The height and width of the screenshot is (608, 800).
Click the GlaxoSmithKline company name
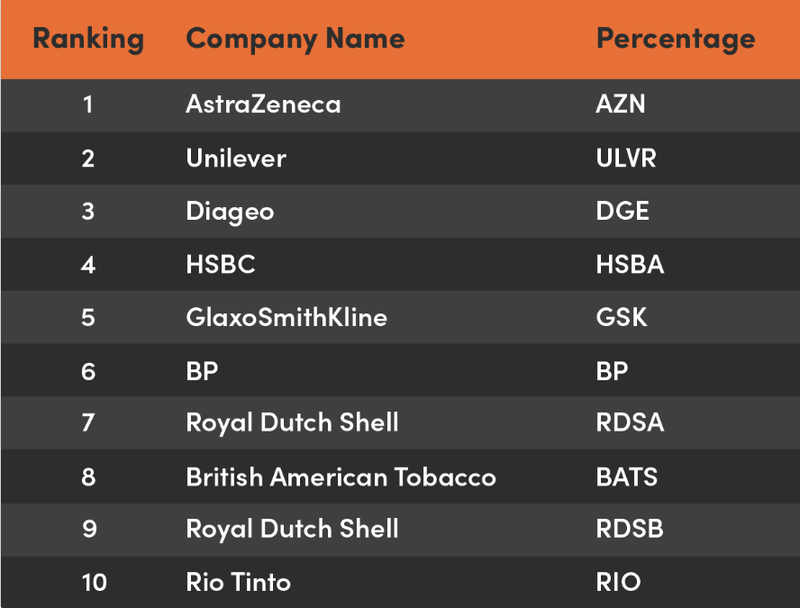click(x=286, y=317)
